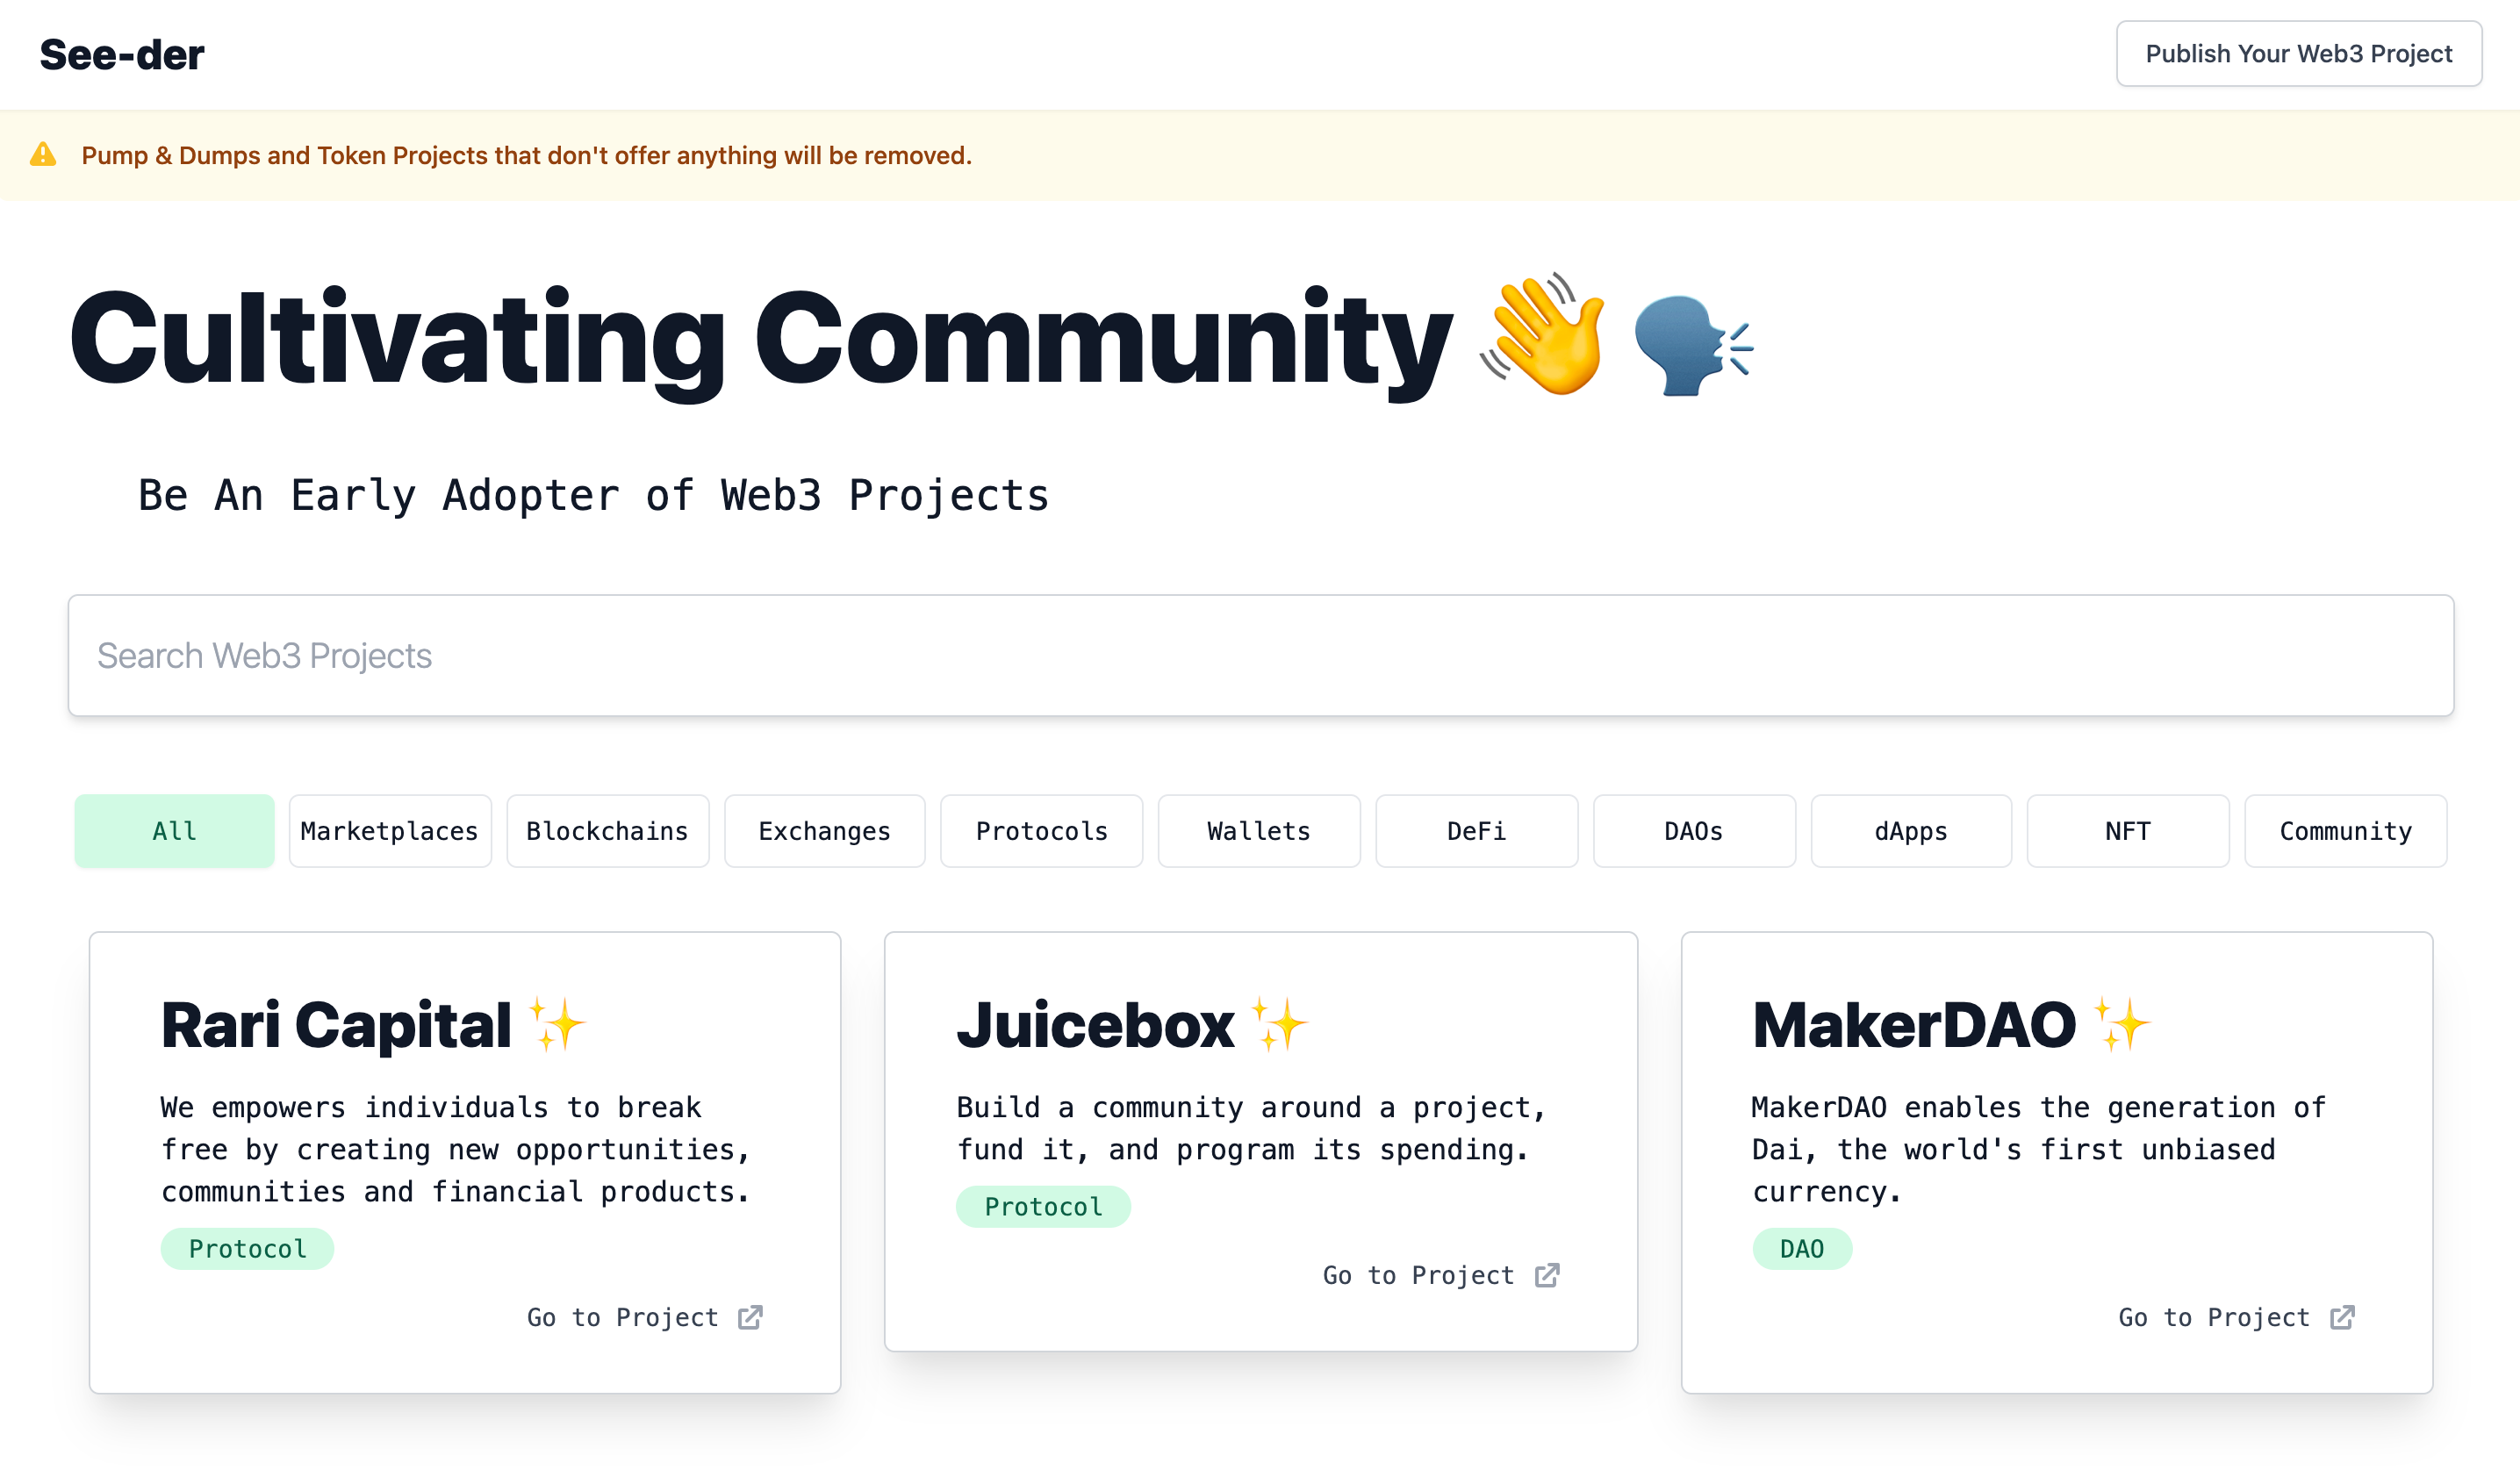The height and width of the screenshot is (1470, 2520).
Task: Click external link icon on MakerDAO card
Action: pos(2342,1317)
